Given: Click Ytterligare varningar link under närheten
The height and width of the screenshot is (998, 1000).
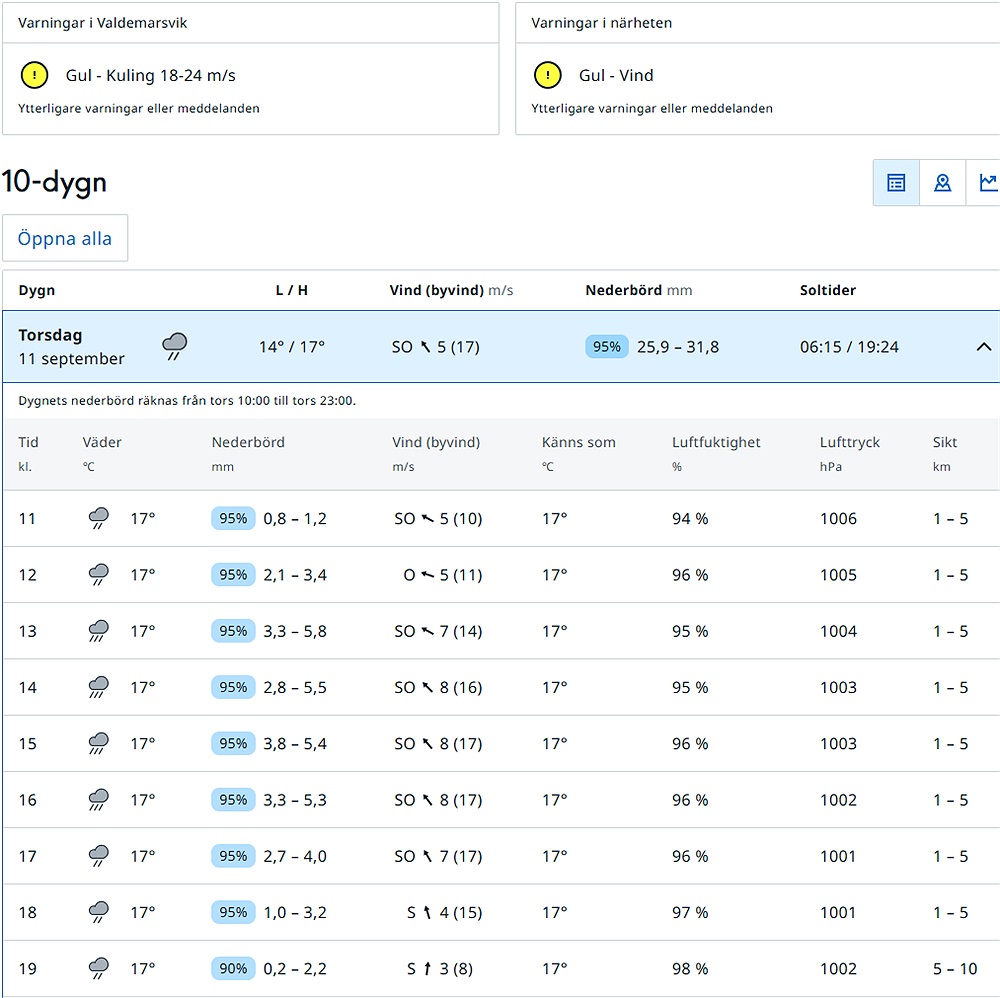Looking at the screenshot, I should [x=652, y=108].
